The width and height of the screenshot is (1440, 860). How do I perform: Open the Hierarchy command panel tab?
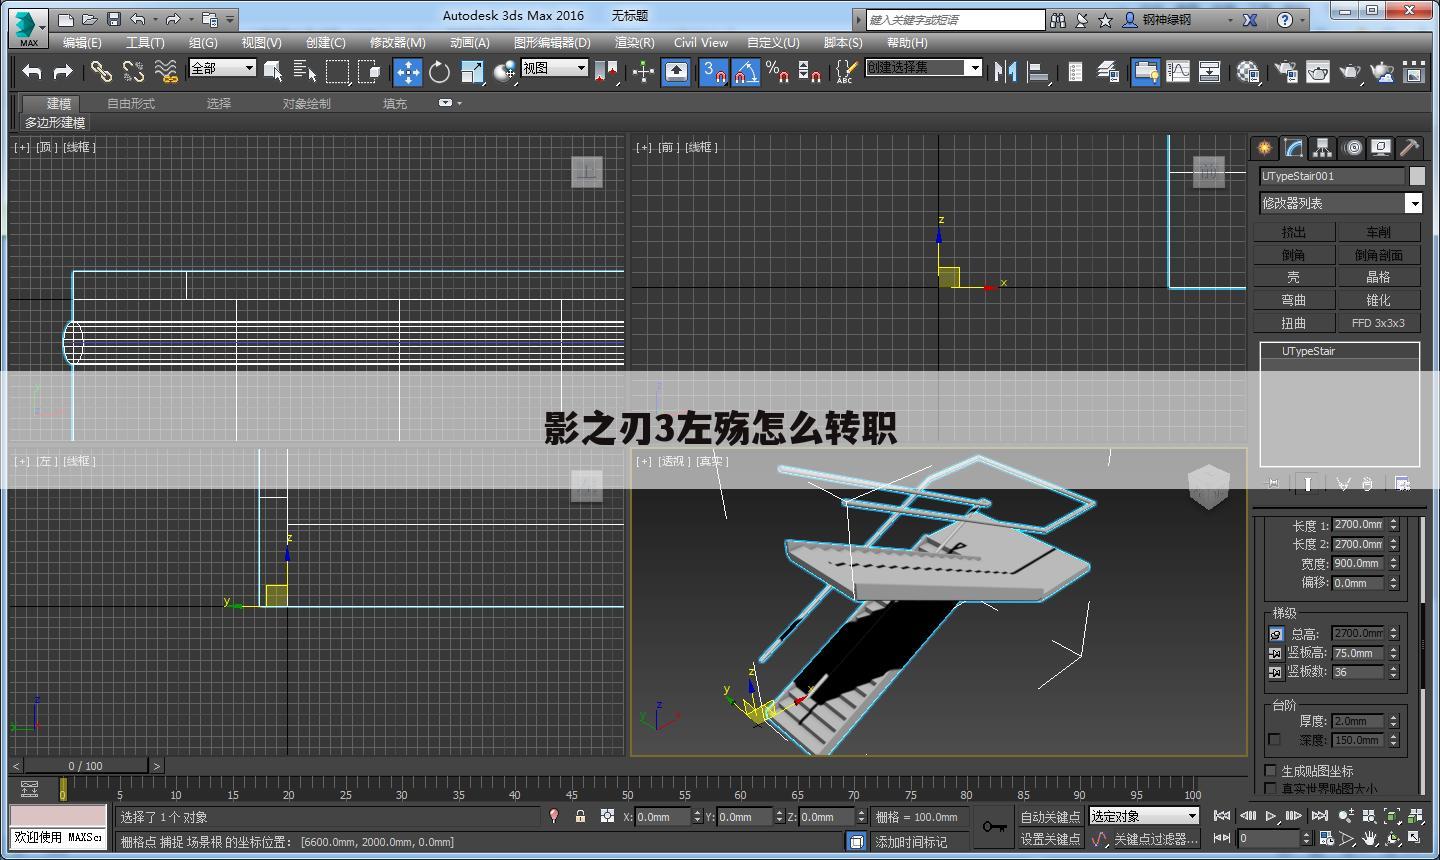pos(1323,148)
